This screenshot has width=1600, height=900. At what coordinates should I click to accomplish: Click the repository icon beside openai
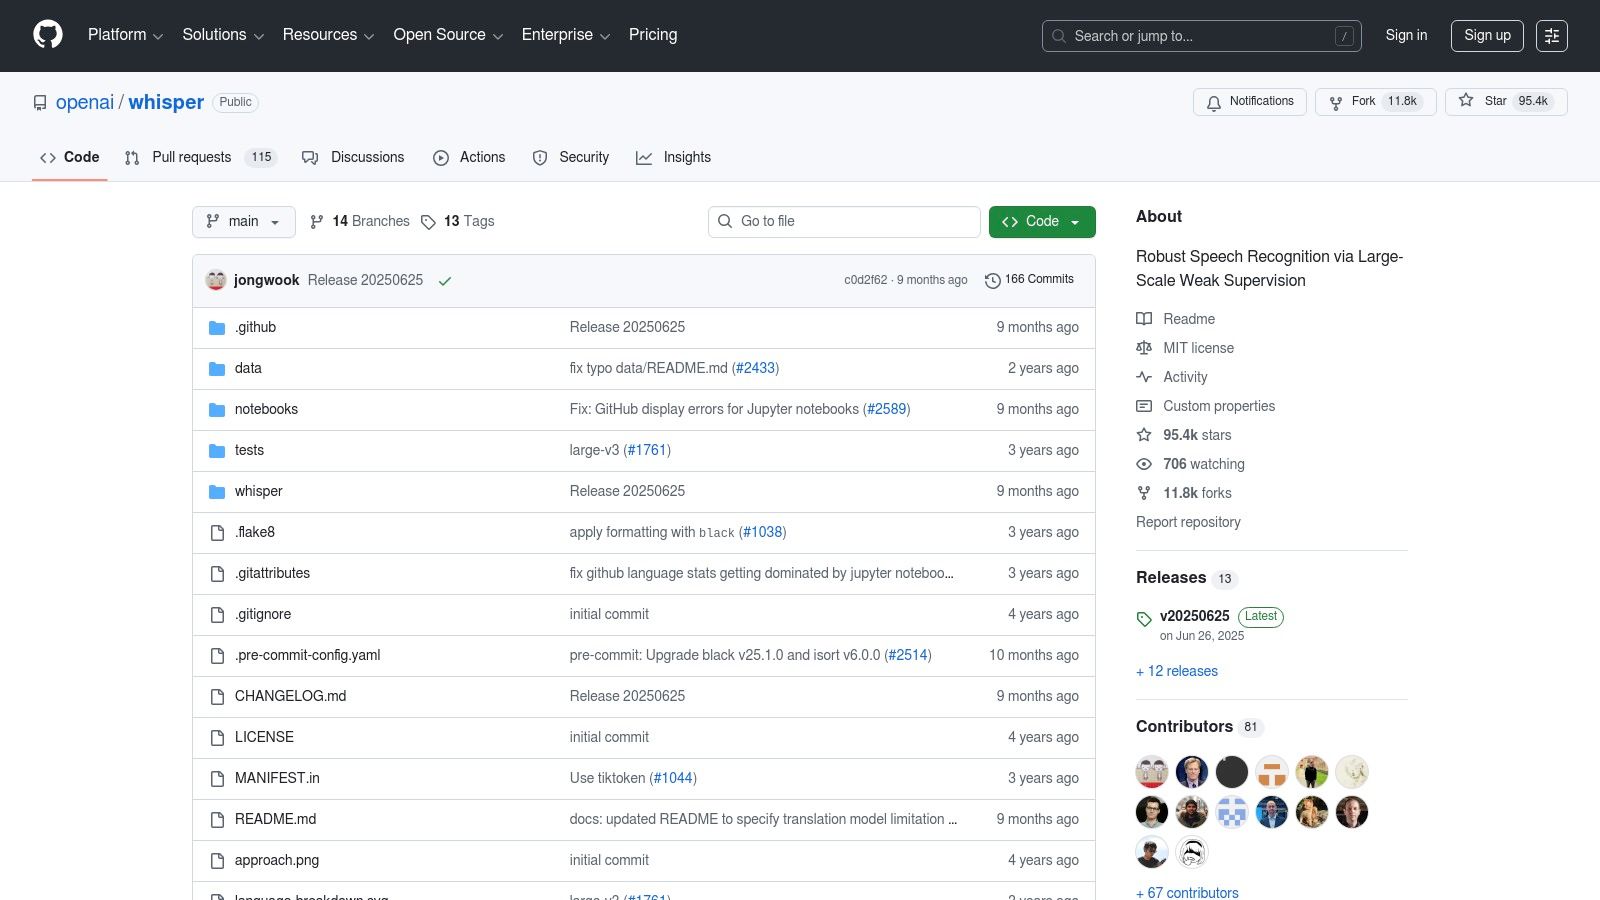(x=40, y=103)
